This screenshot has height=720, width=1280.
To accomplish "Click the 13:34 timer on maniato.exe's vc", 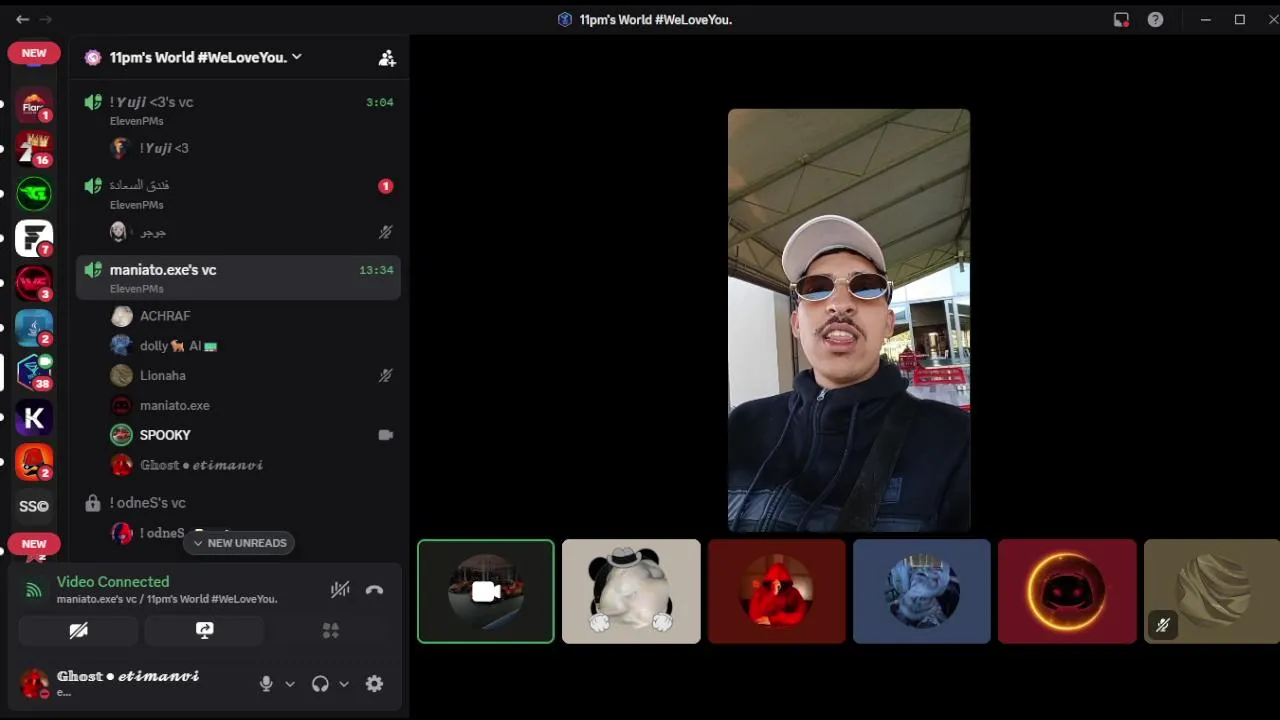I will (376, 270).
